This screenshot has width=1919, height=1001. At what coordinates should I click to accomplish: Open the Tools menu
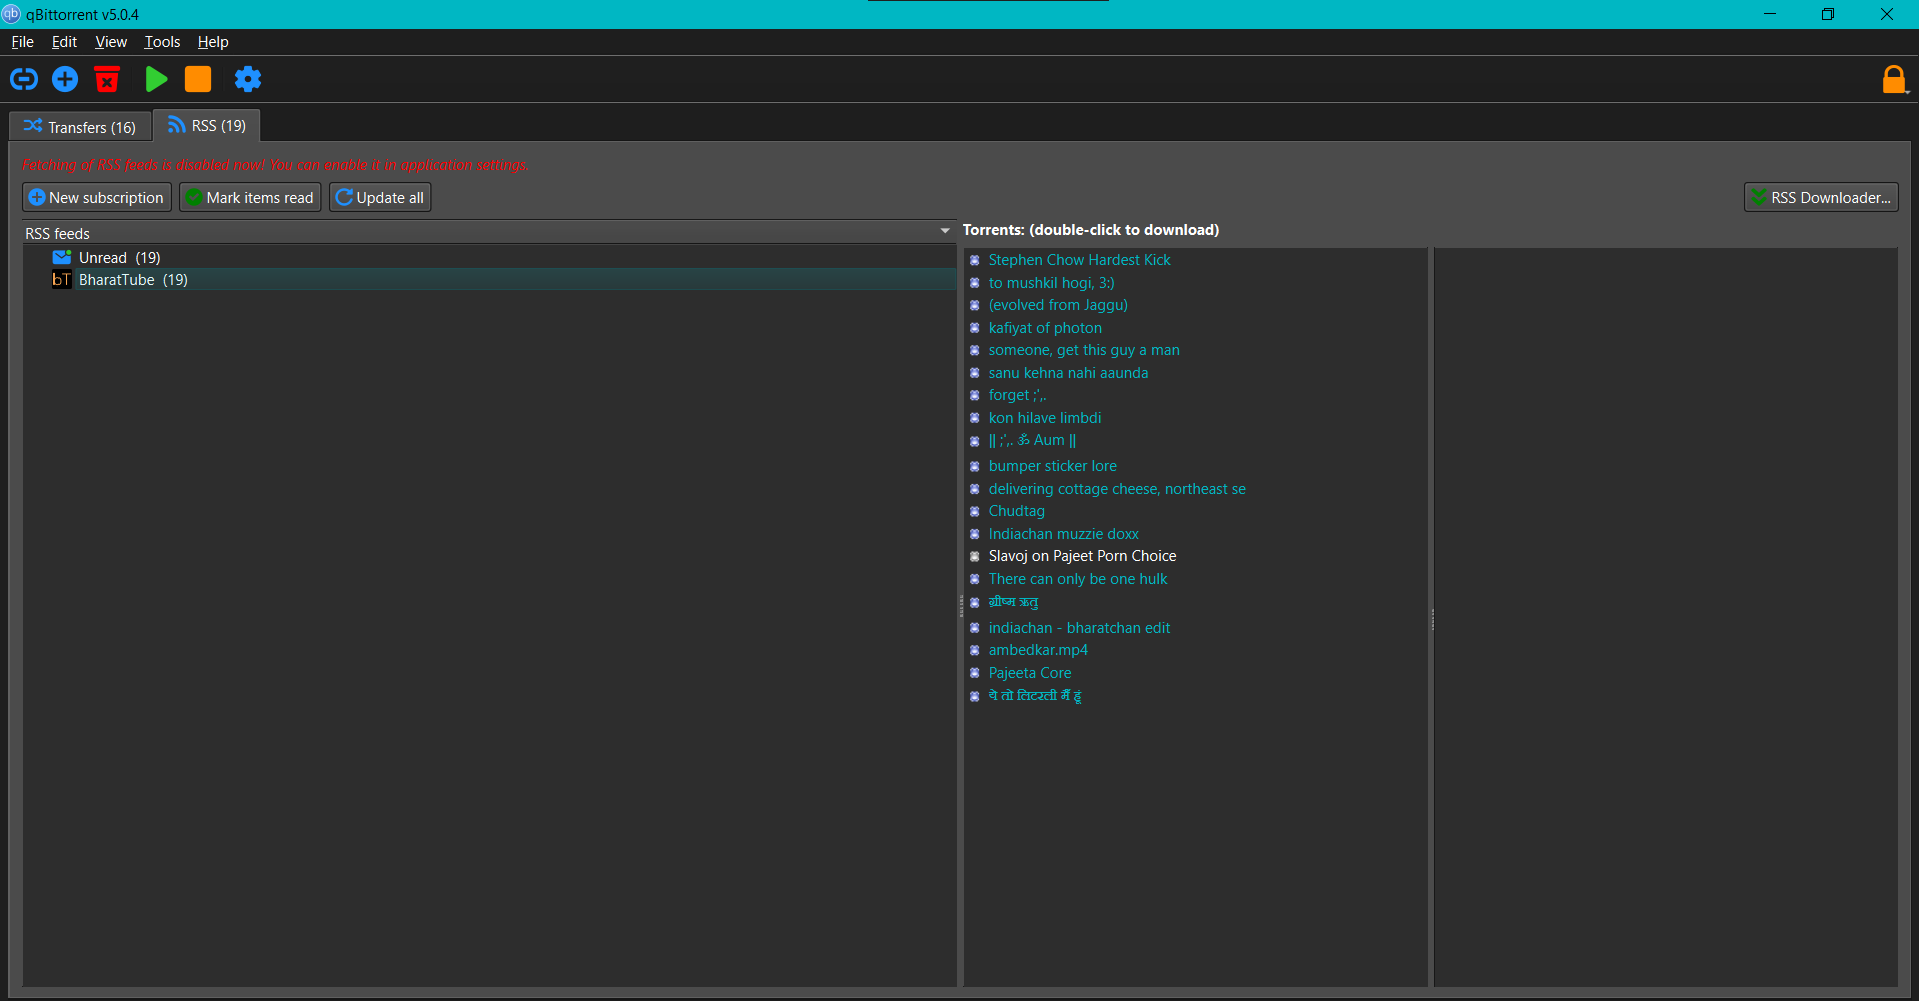tap(162, 42)
